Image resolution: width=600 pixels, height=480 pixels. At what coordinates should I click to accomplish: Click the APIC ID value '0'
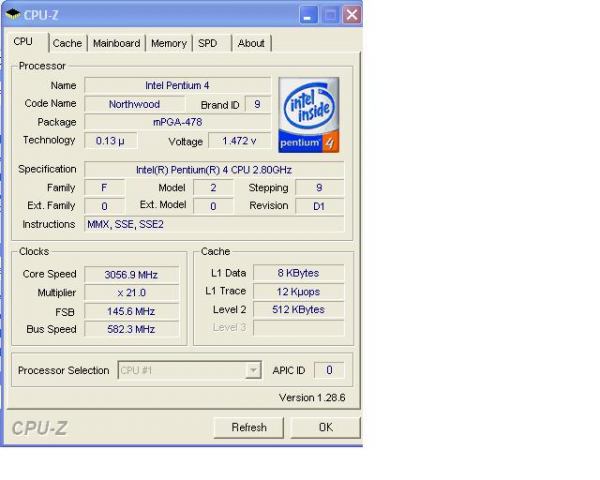coord(329,370)
